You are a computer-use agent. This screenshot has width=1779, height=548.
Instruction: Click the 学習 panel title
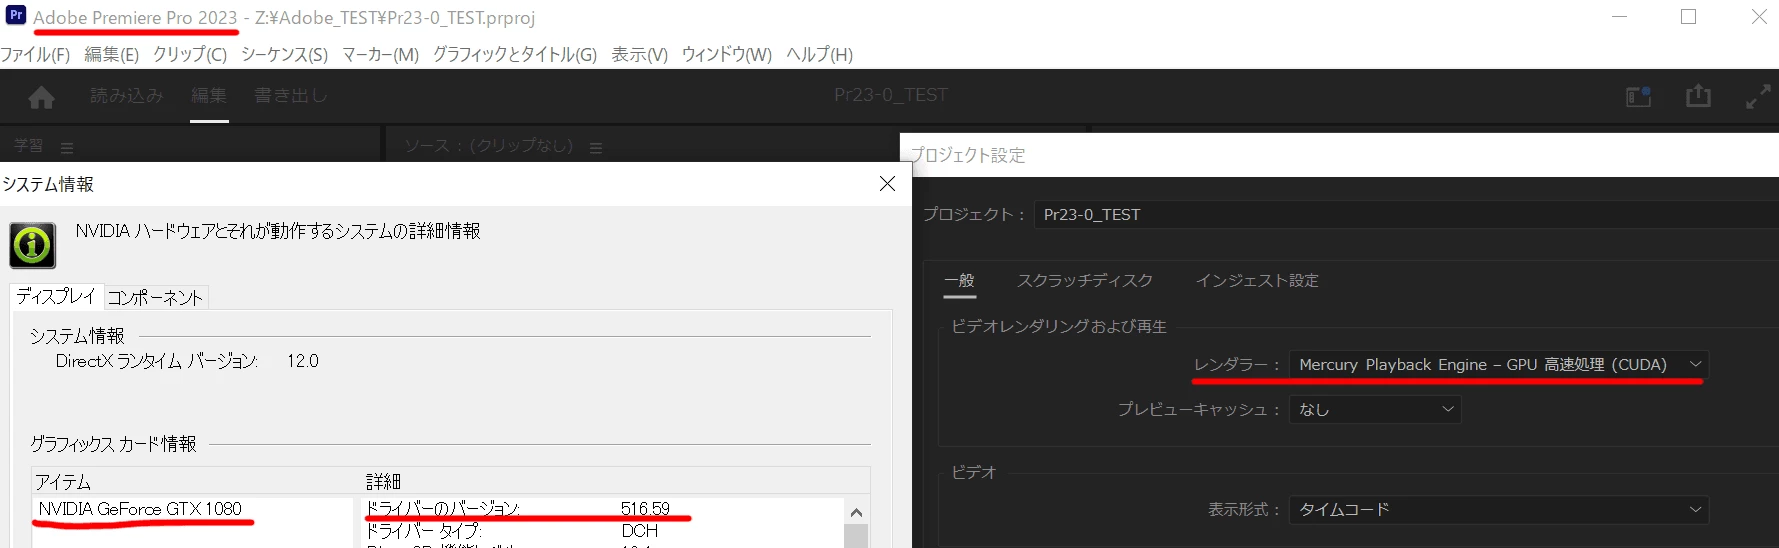28,146
